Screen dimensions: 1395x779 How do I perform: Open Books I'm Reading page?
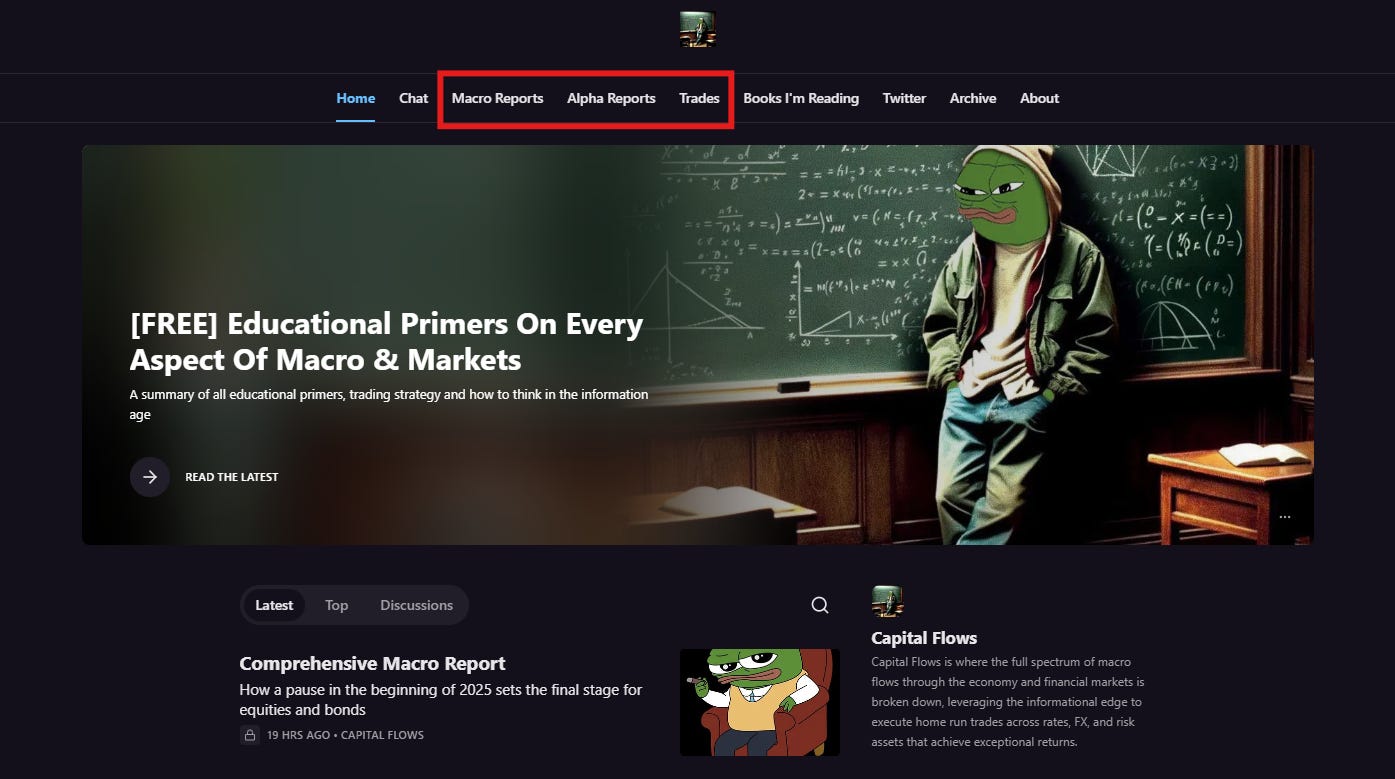(801, 98)
